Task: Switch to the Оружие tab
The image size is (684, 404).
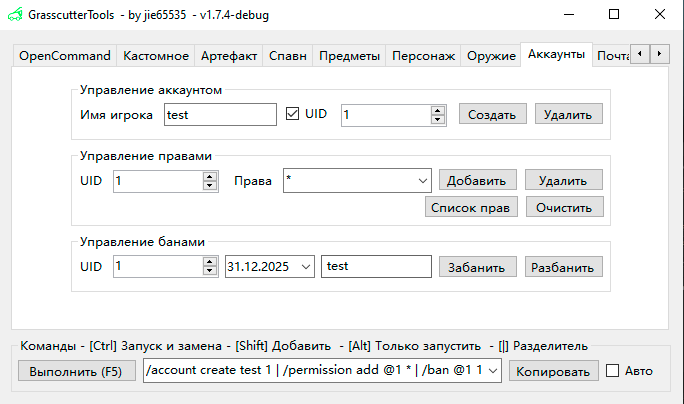Action: [491, 56]
